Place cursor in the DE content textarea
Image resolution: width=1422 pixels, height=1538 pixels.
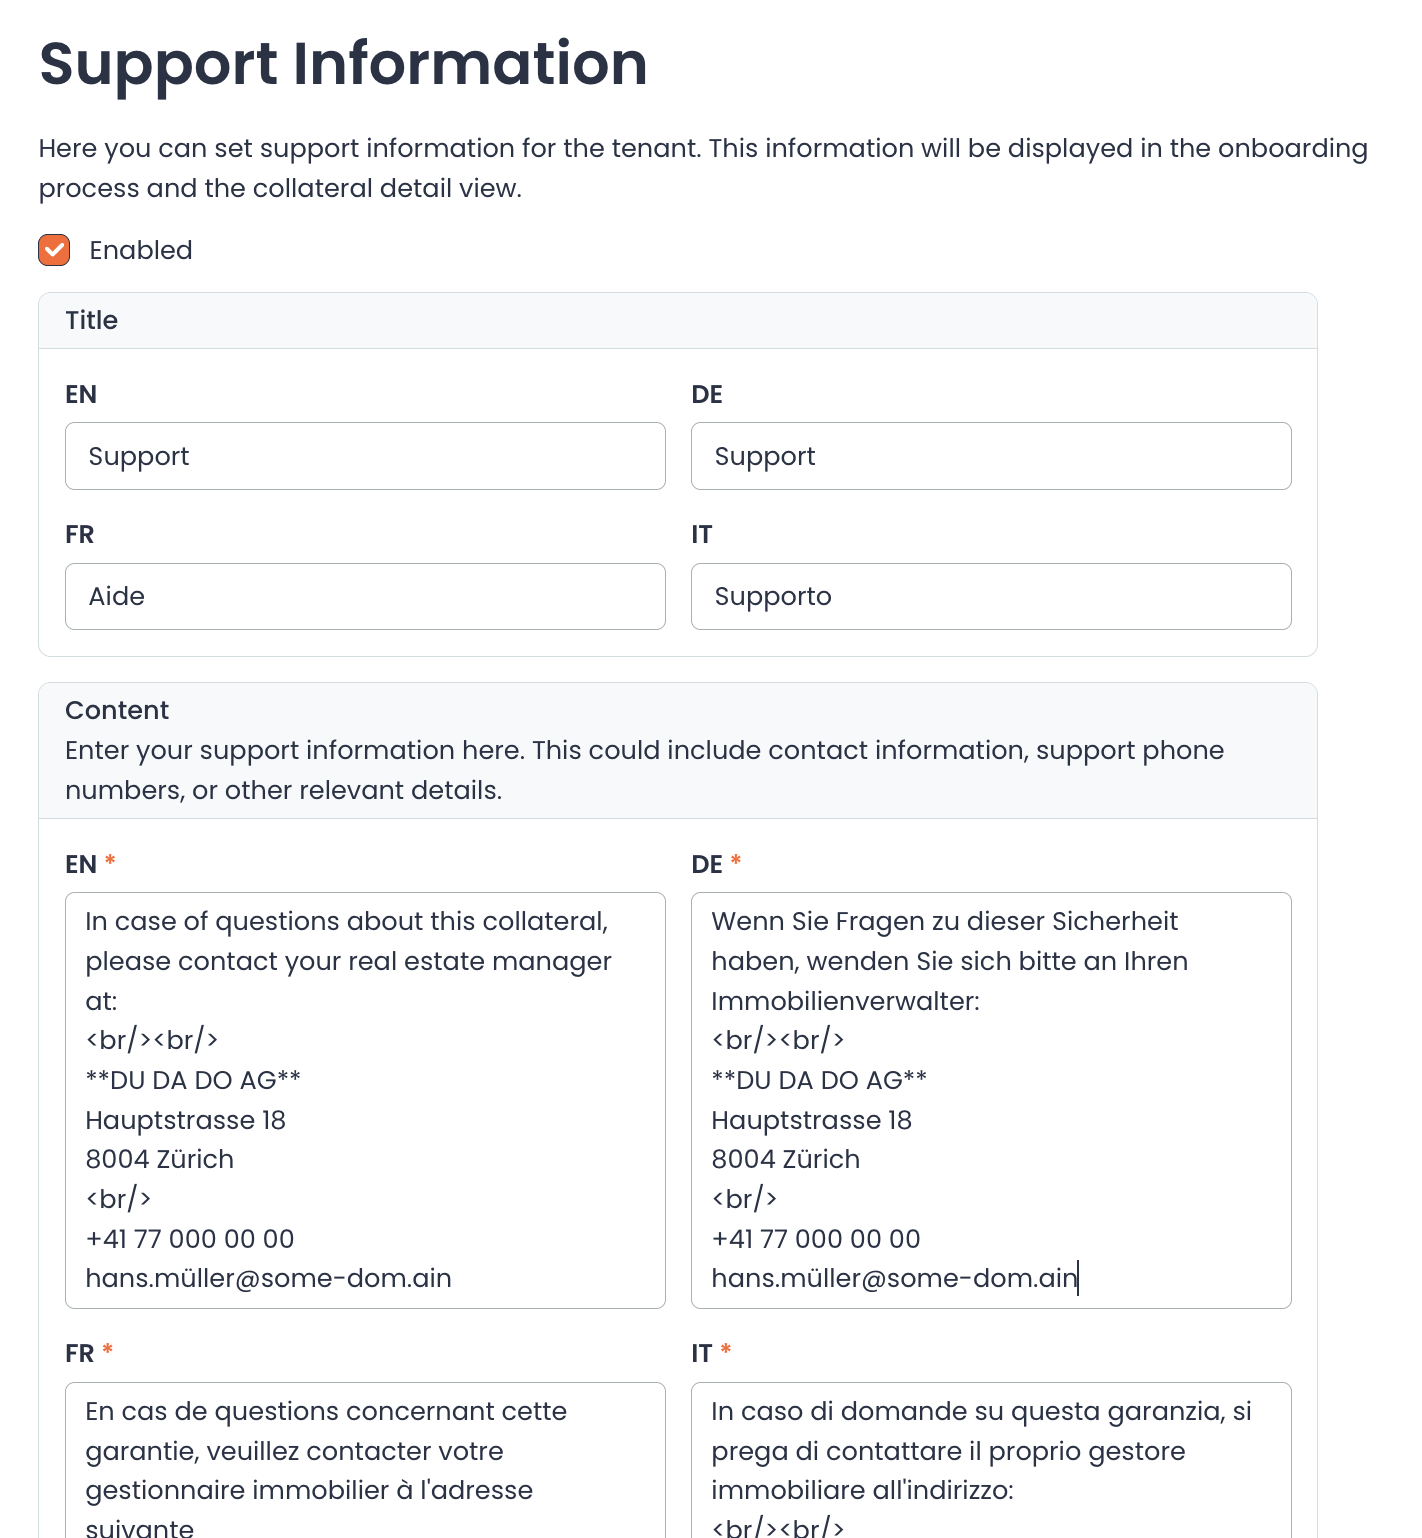pos(990,1100)
